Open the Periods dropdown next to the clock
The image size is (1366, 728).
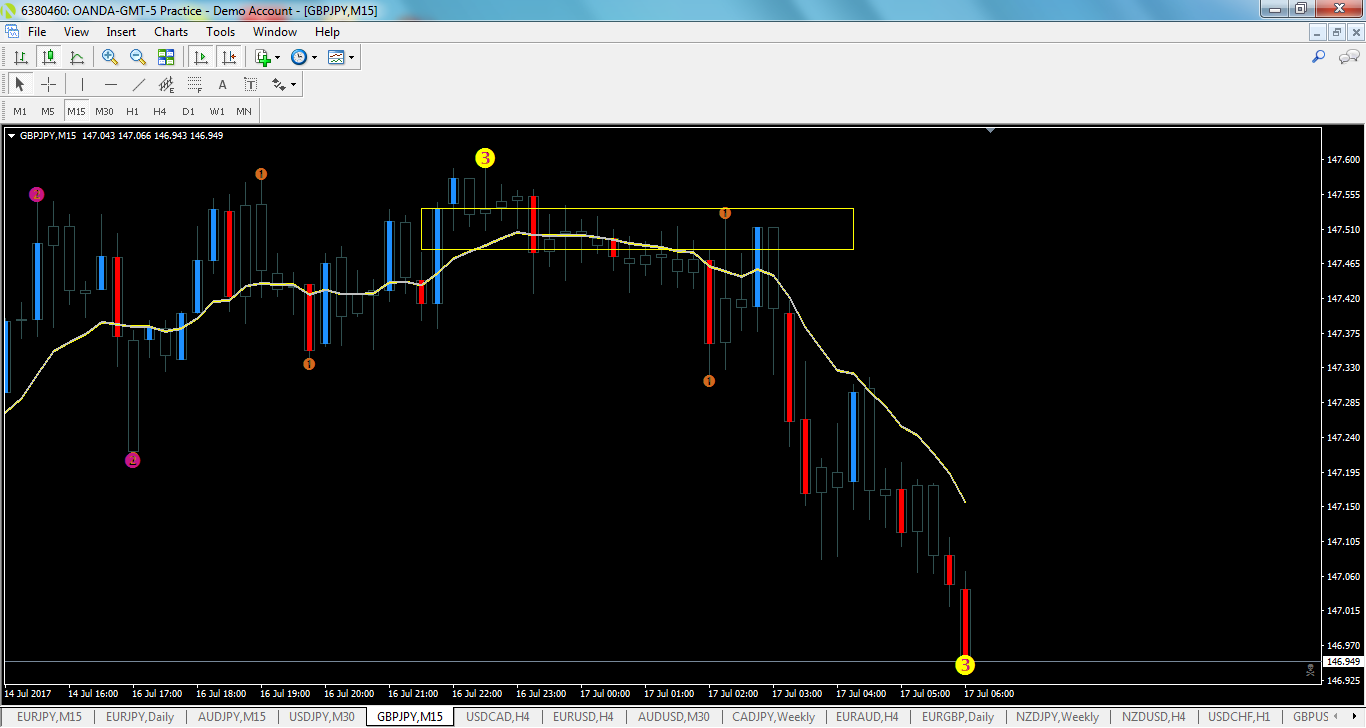pos(313,57)
